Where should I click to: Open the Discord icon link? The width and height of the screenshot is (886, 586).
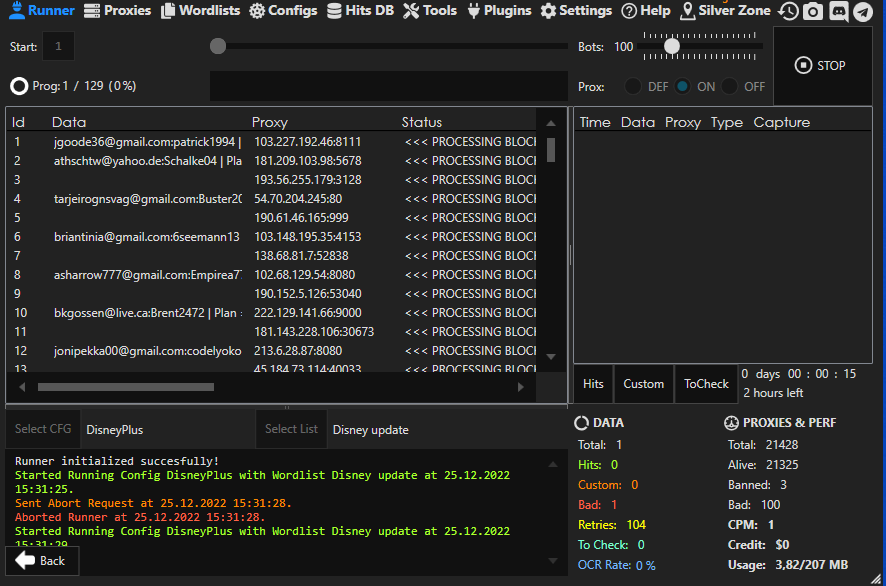(x=838, y=11)
